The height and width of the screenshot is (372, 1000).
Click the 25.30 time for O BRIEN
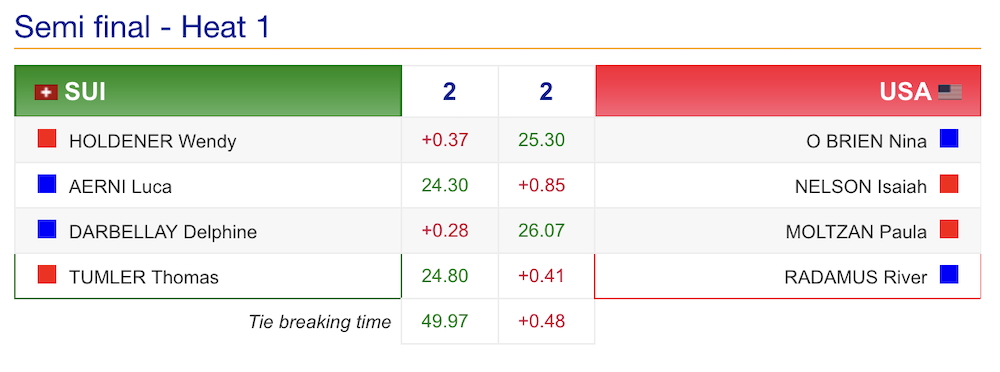coord(541,140)
